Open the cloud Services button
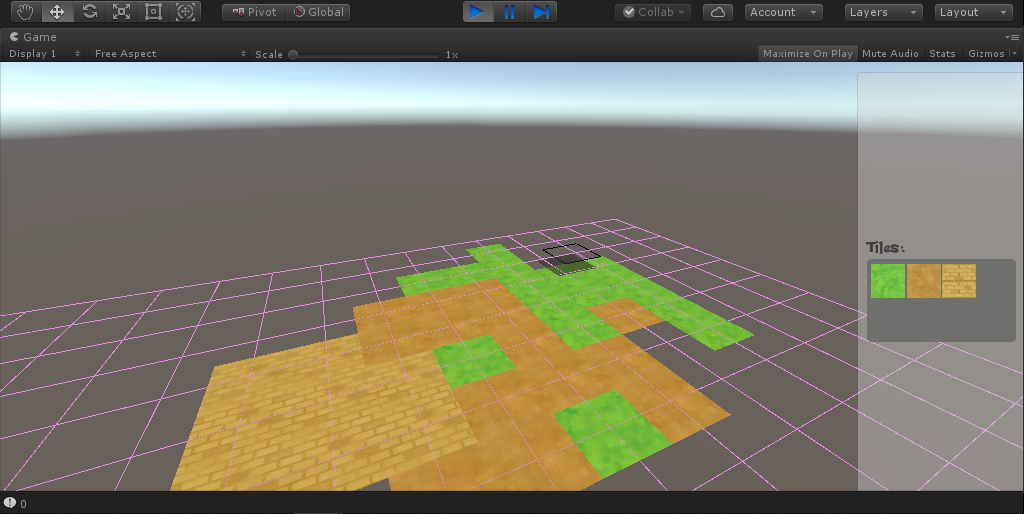The image size is (1024, 514). 718,12
